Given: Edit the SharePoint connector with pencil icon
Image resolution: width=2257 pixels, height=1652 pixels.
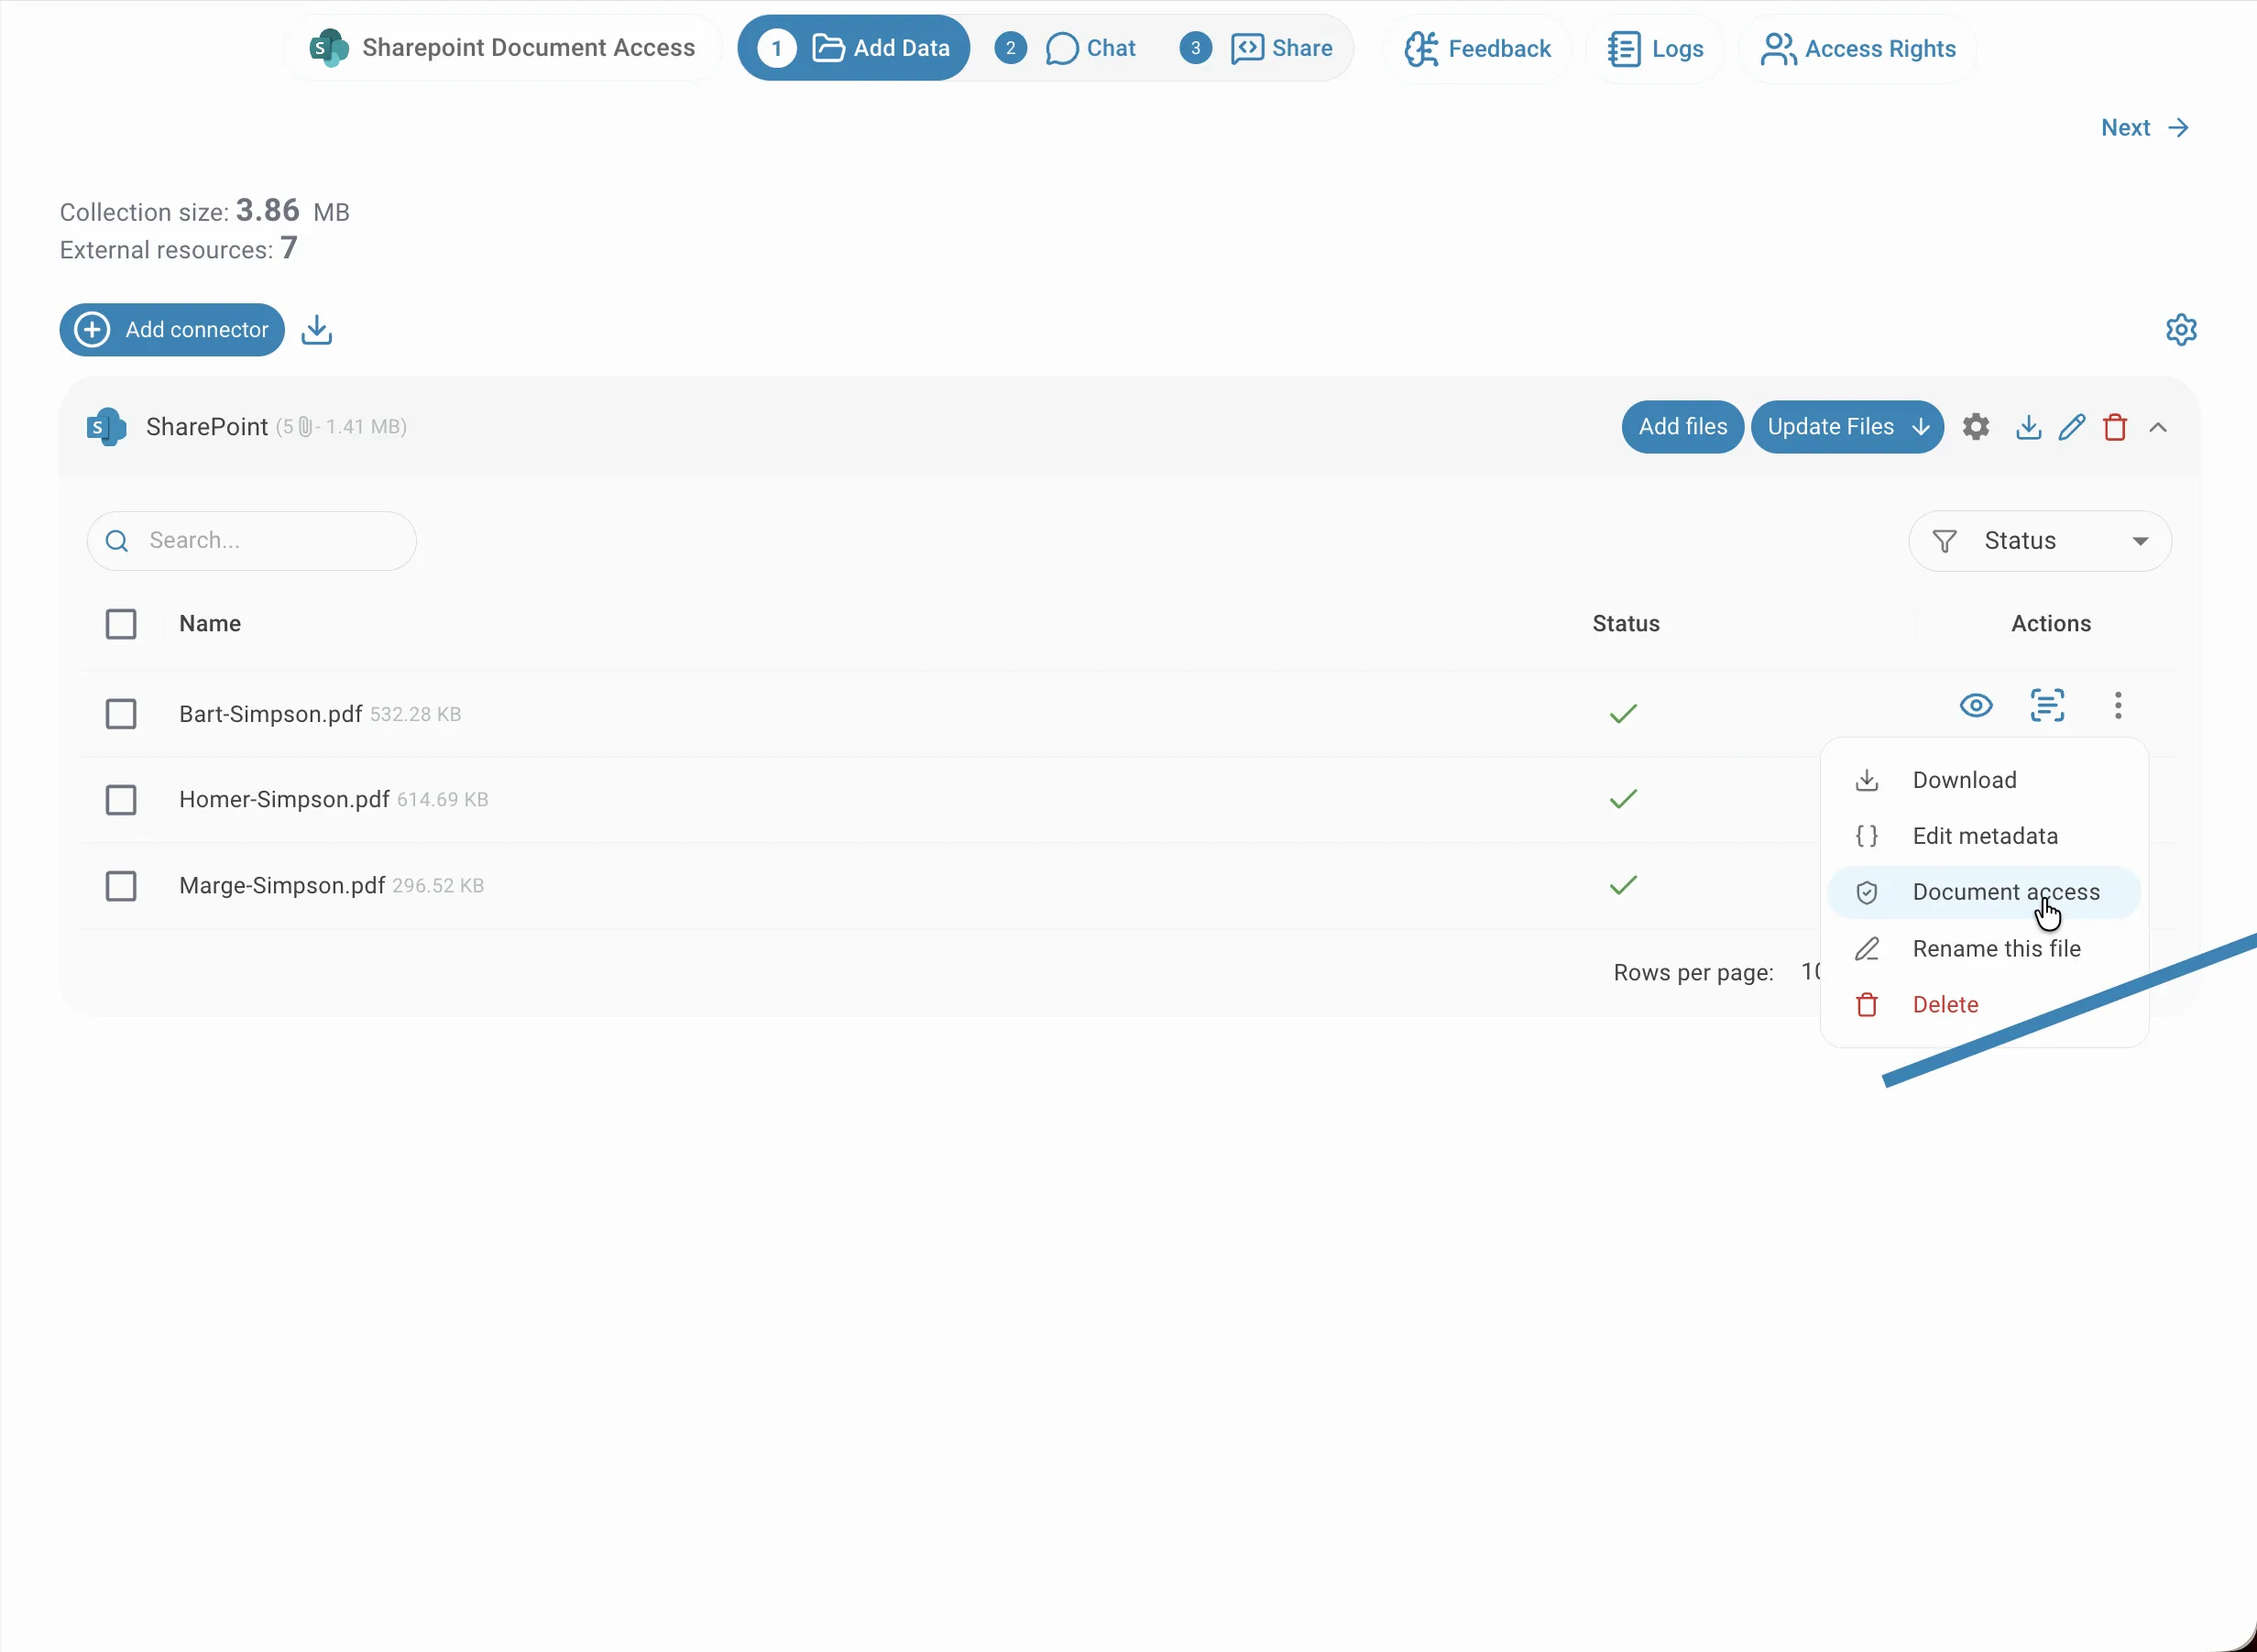Looking at the screenshot, I should (2072, 427).
